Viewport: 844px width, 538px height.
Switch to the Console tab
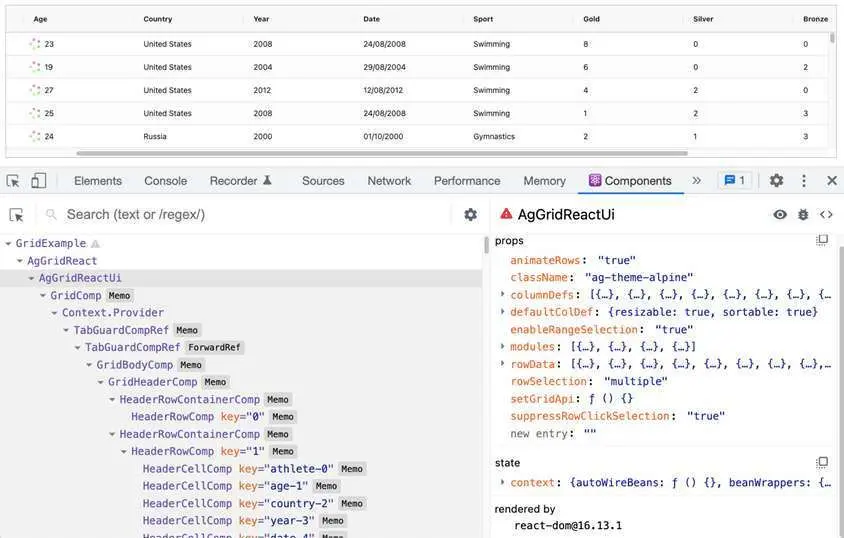pos(165,181)
